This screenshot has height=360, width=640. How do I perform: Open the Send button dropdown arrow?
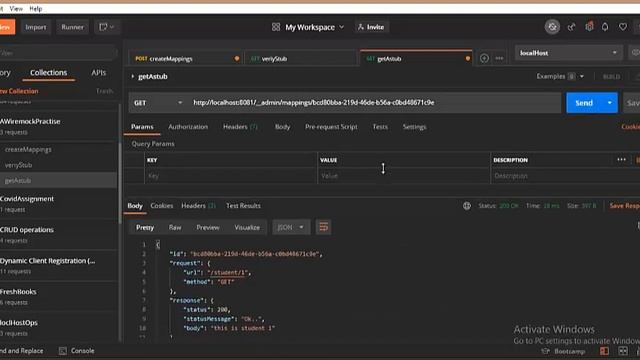coord(610,103)
